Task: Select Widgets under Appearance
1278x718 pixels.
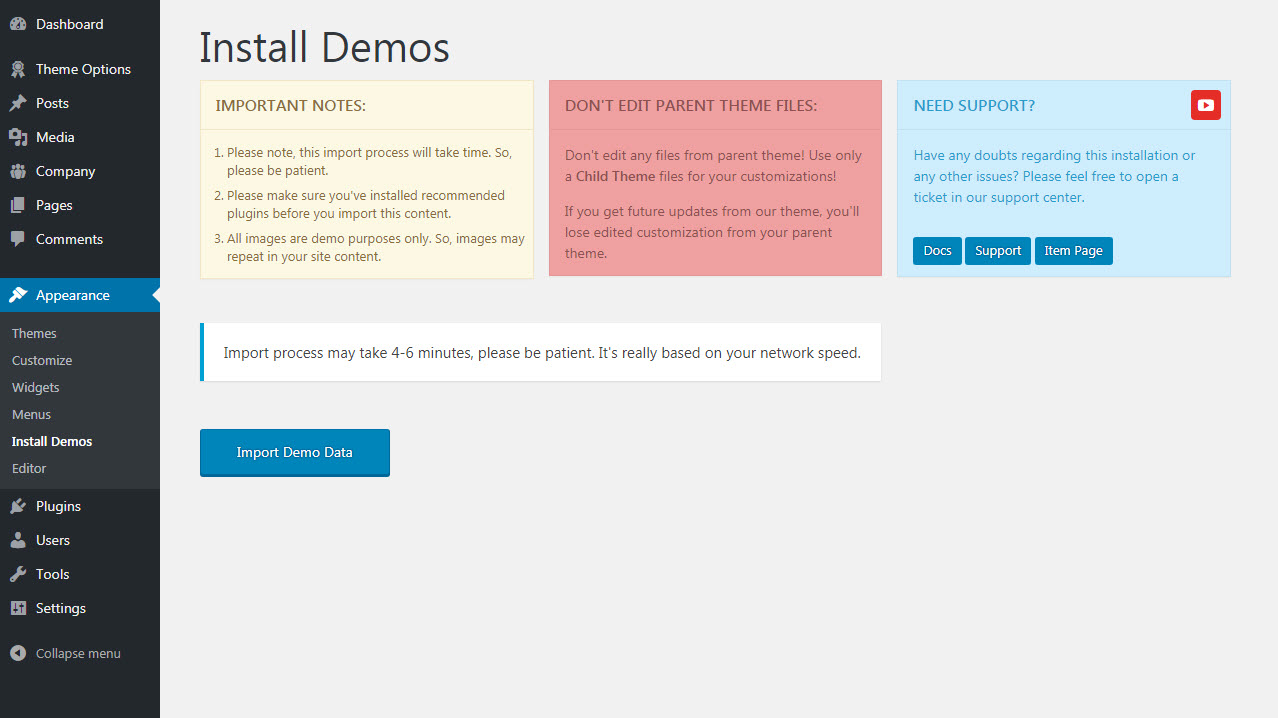Action: (36, 387)
